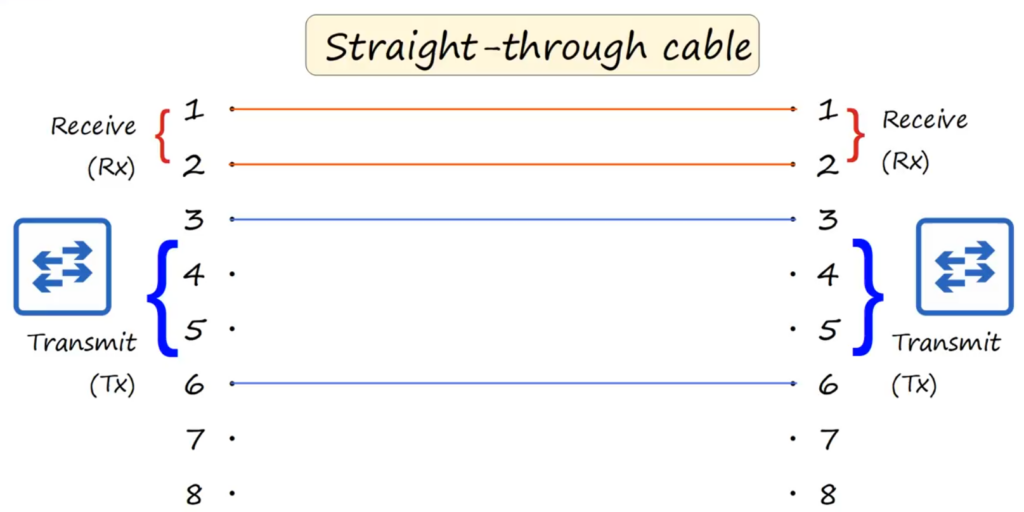This screenshot has width=1024, height=512.
Task: Select pin number 8 on left side
Action: pyautogui.click(x=193, y=494)
